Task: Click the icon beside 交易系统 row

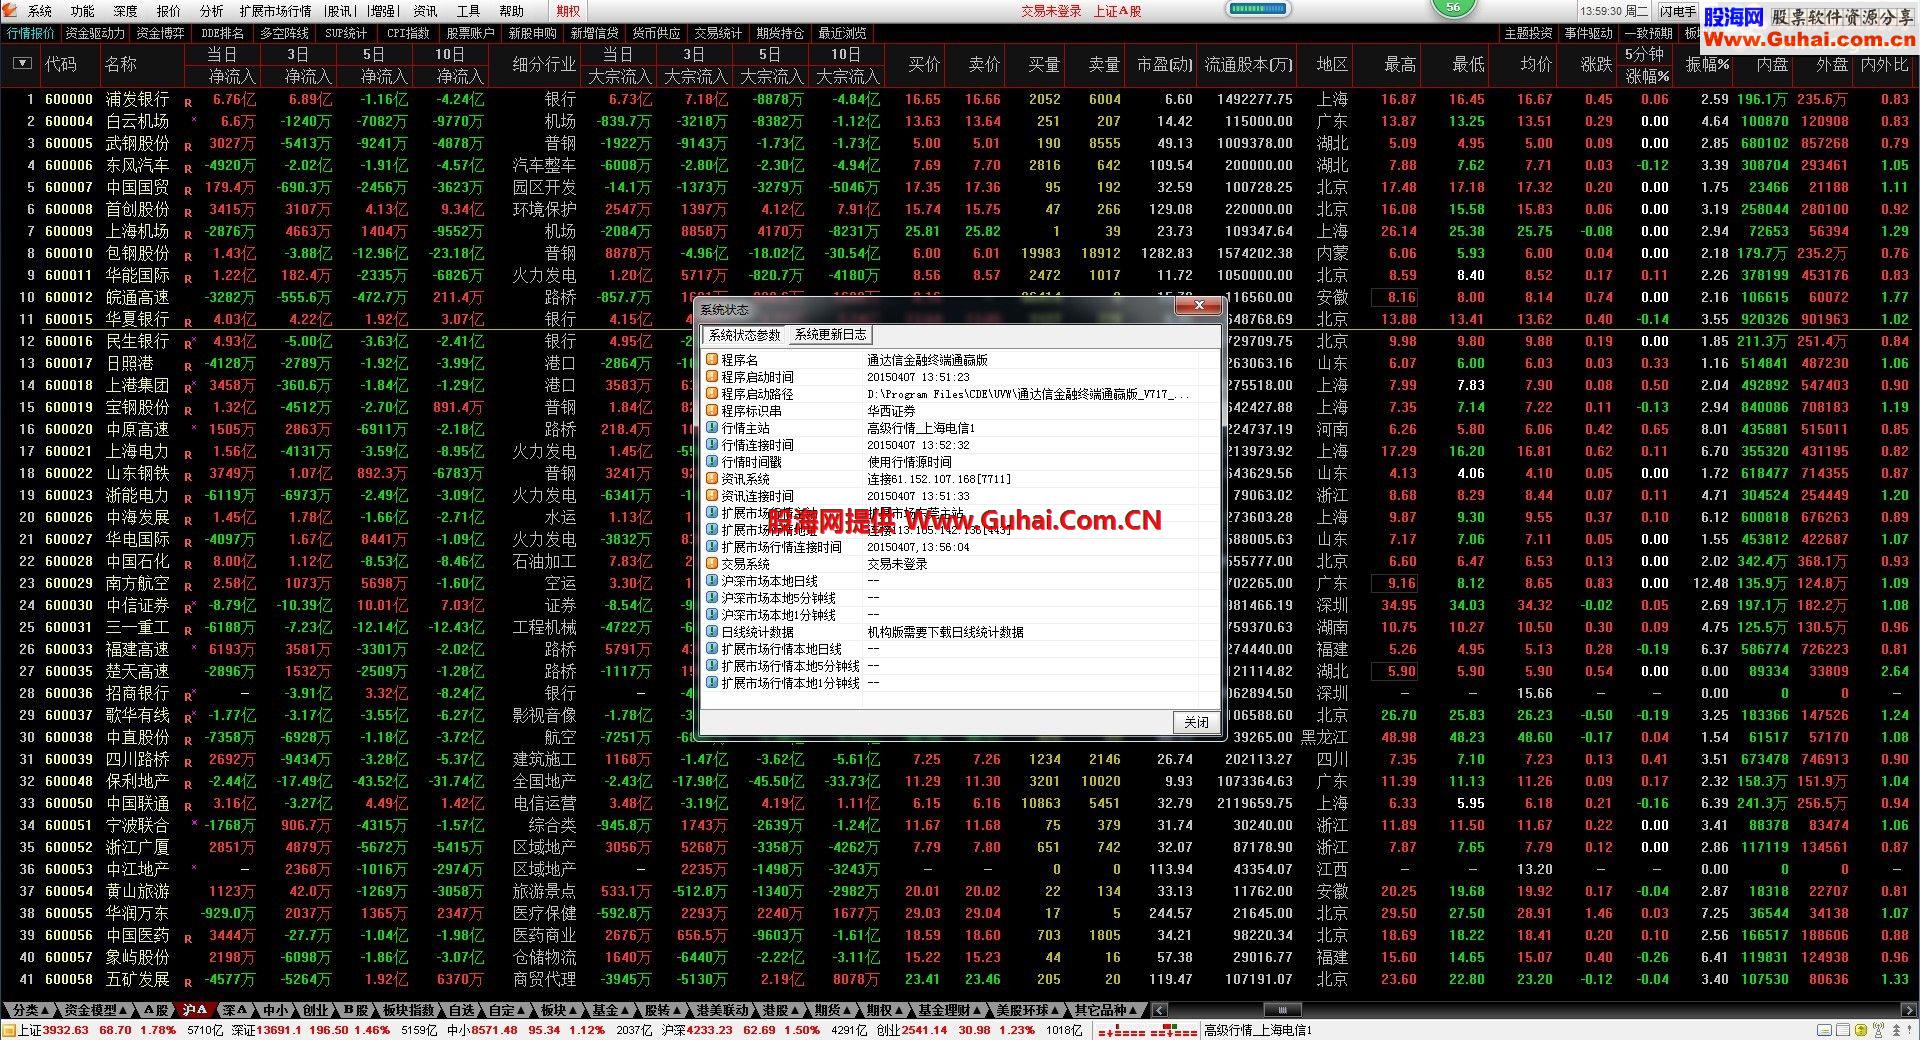Action: point(712,564)
